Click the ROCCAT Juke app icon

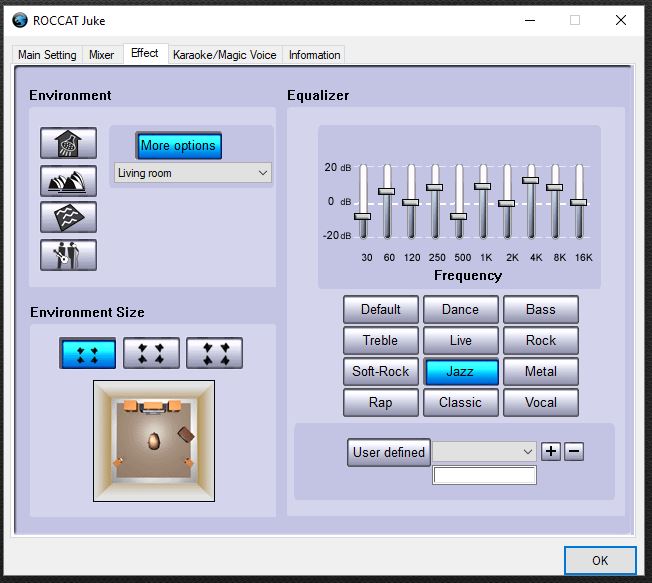pos(20,20)
